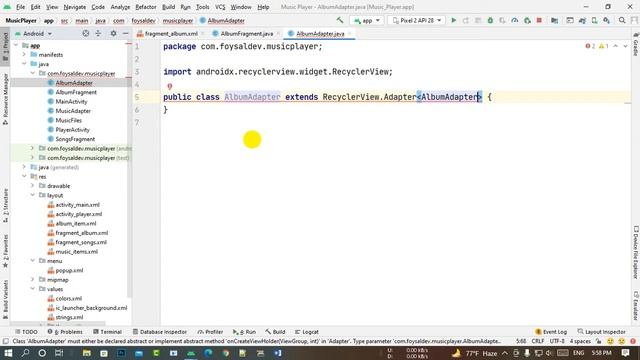Viewport: 640px width, 360px height.
Task: Open the VCS menu
Action: [220, 7]
